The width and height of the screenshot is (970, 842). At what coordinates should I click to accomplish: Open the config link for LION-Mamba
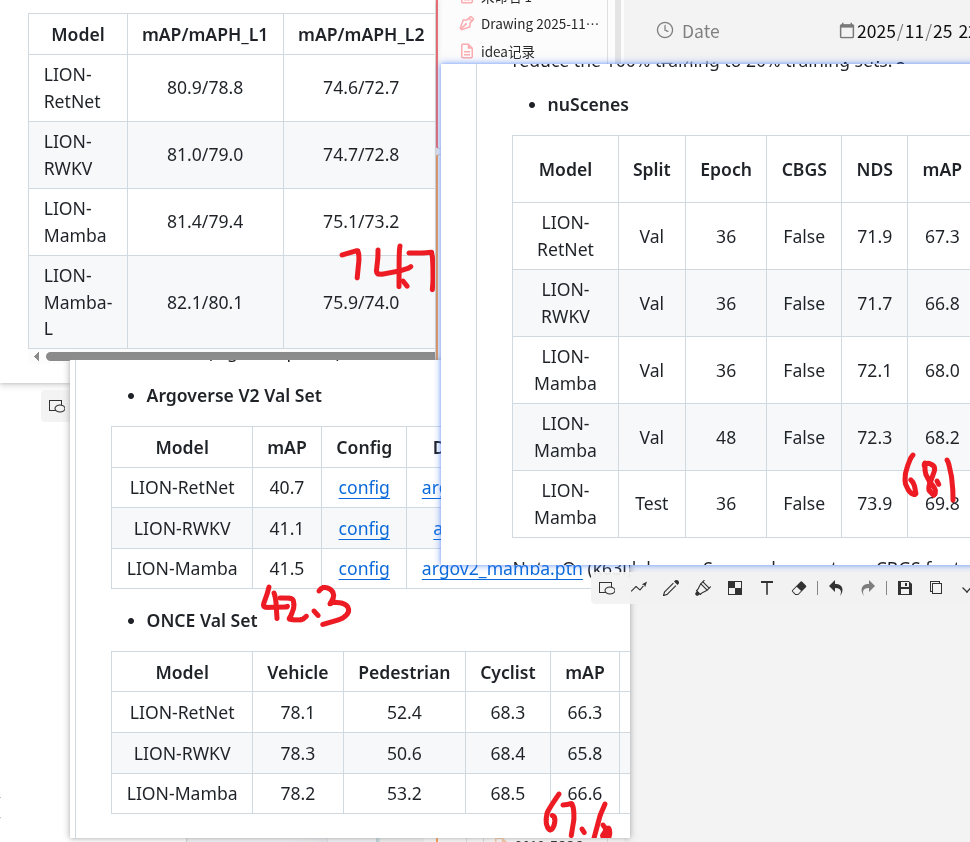[364, 569]
